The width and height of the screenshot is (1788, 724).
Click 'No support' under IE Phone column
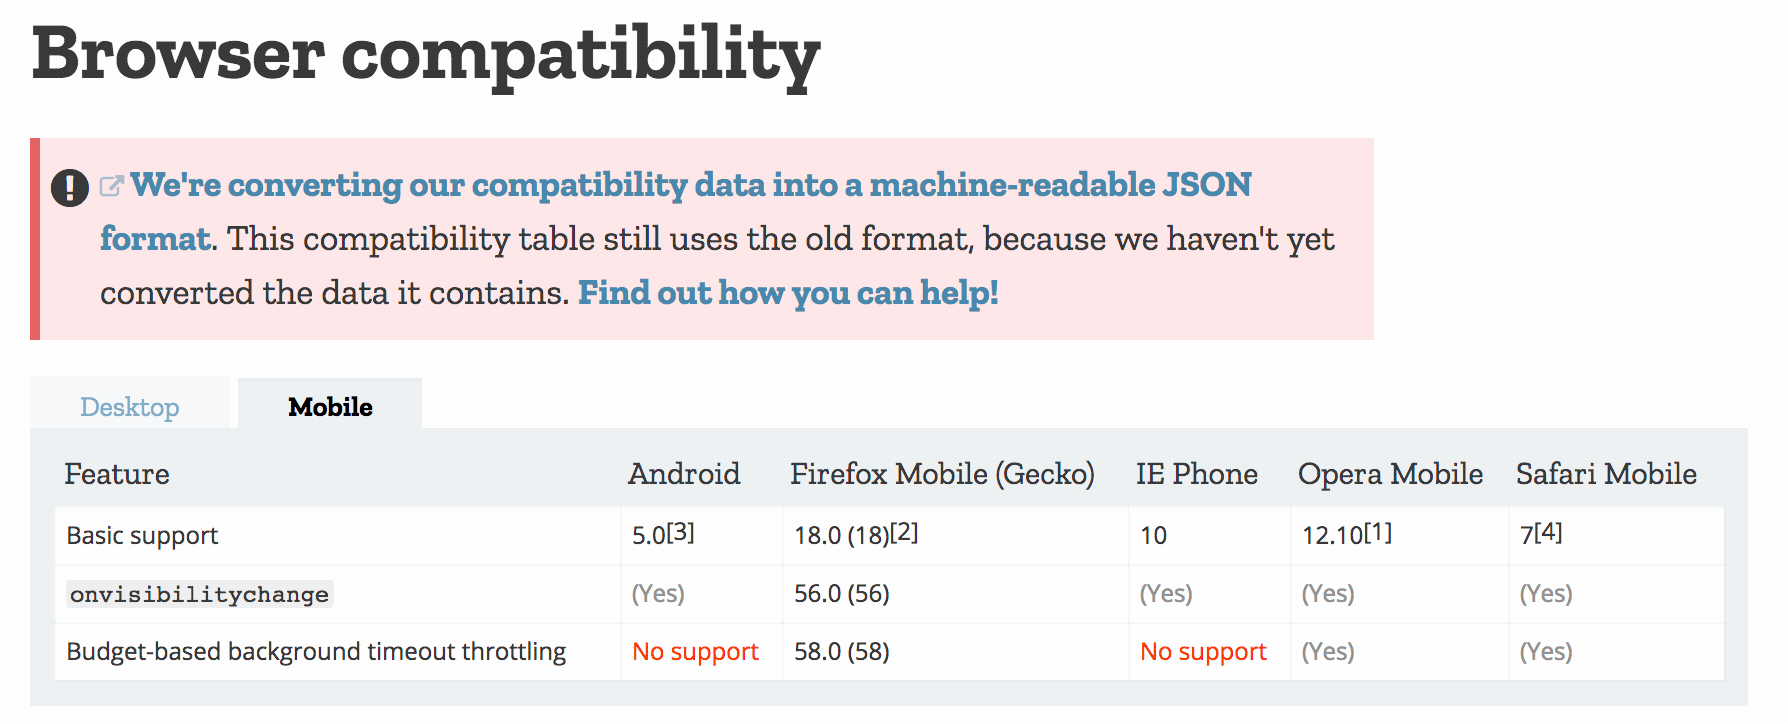tap(1203, 652)
